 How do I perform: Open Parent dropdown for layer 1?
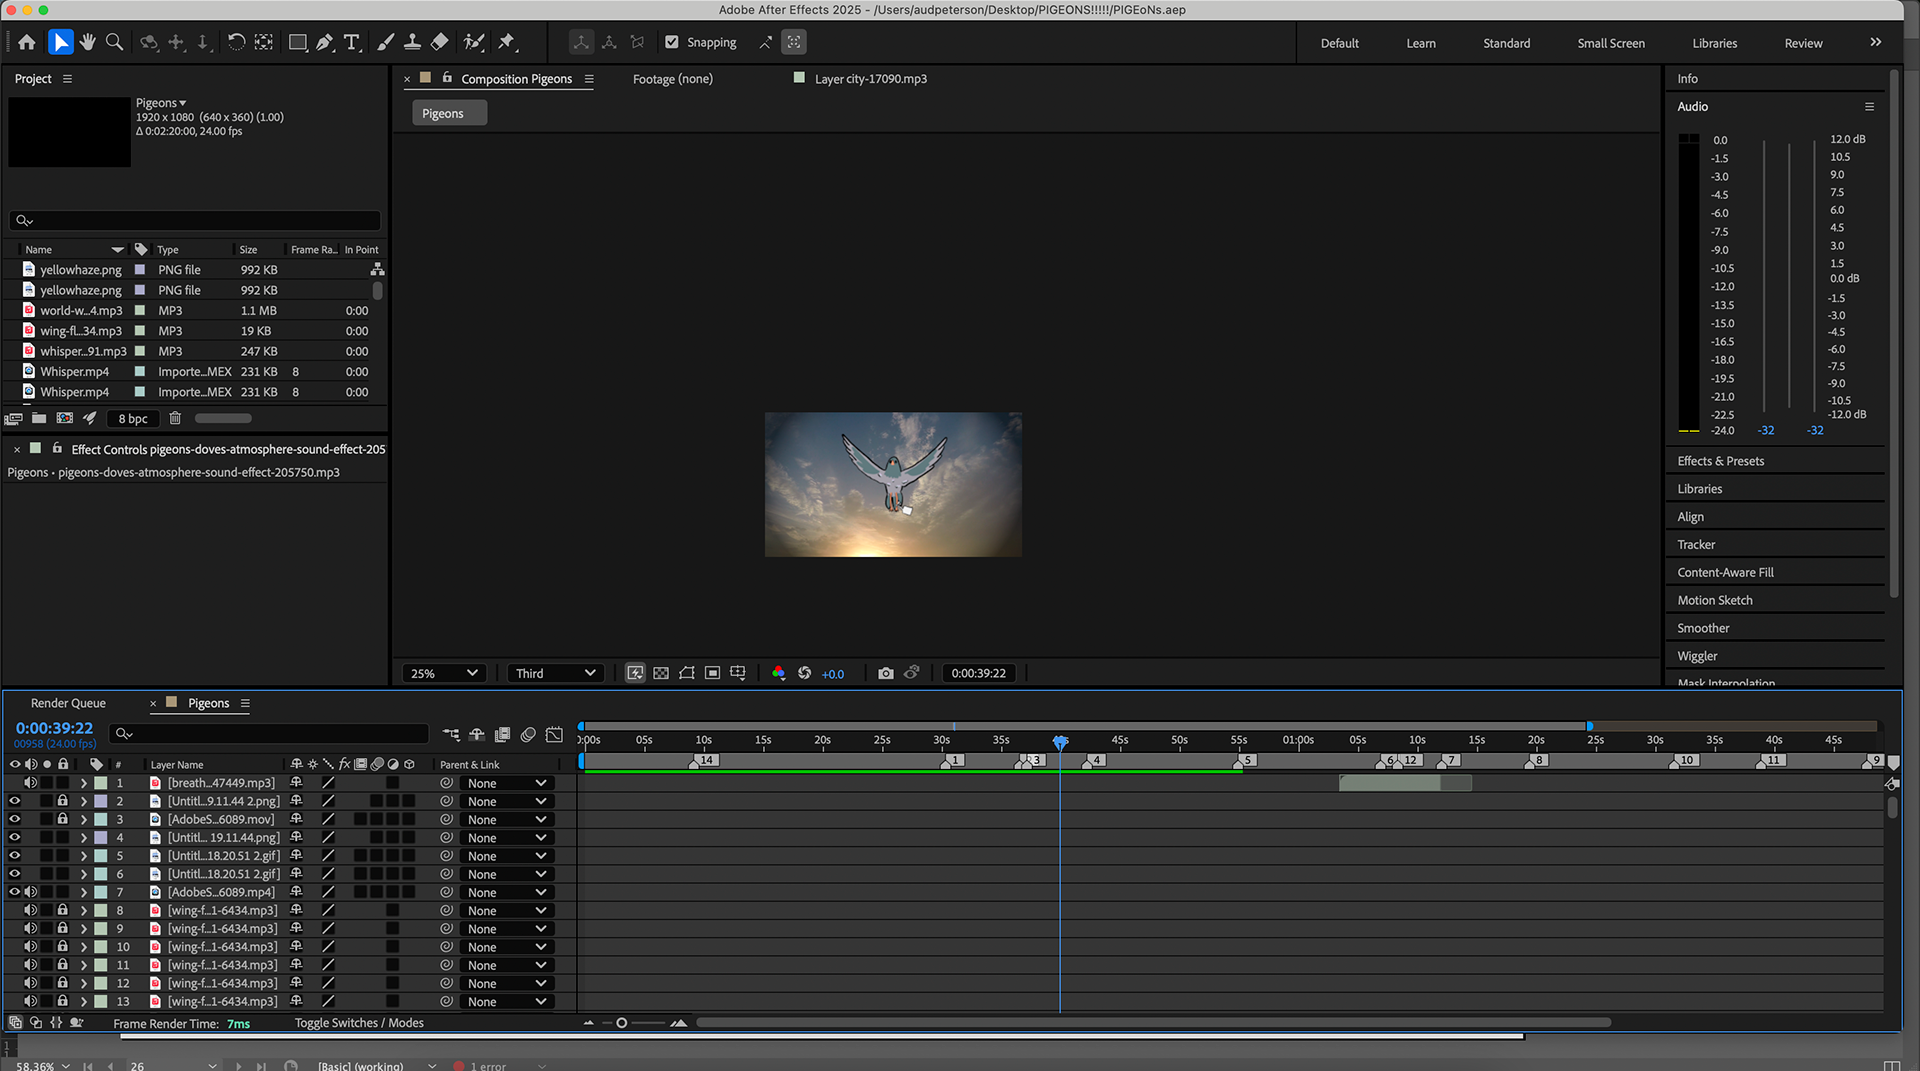click(x=507, y=783)
